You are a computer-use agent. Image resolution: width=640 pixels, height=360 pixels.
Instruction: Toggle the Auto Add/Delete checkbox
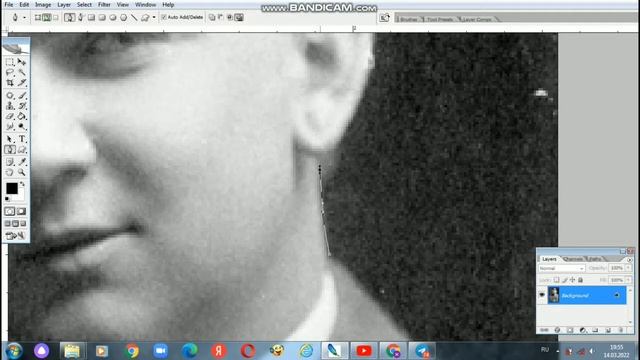164,17
